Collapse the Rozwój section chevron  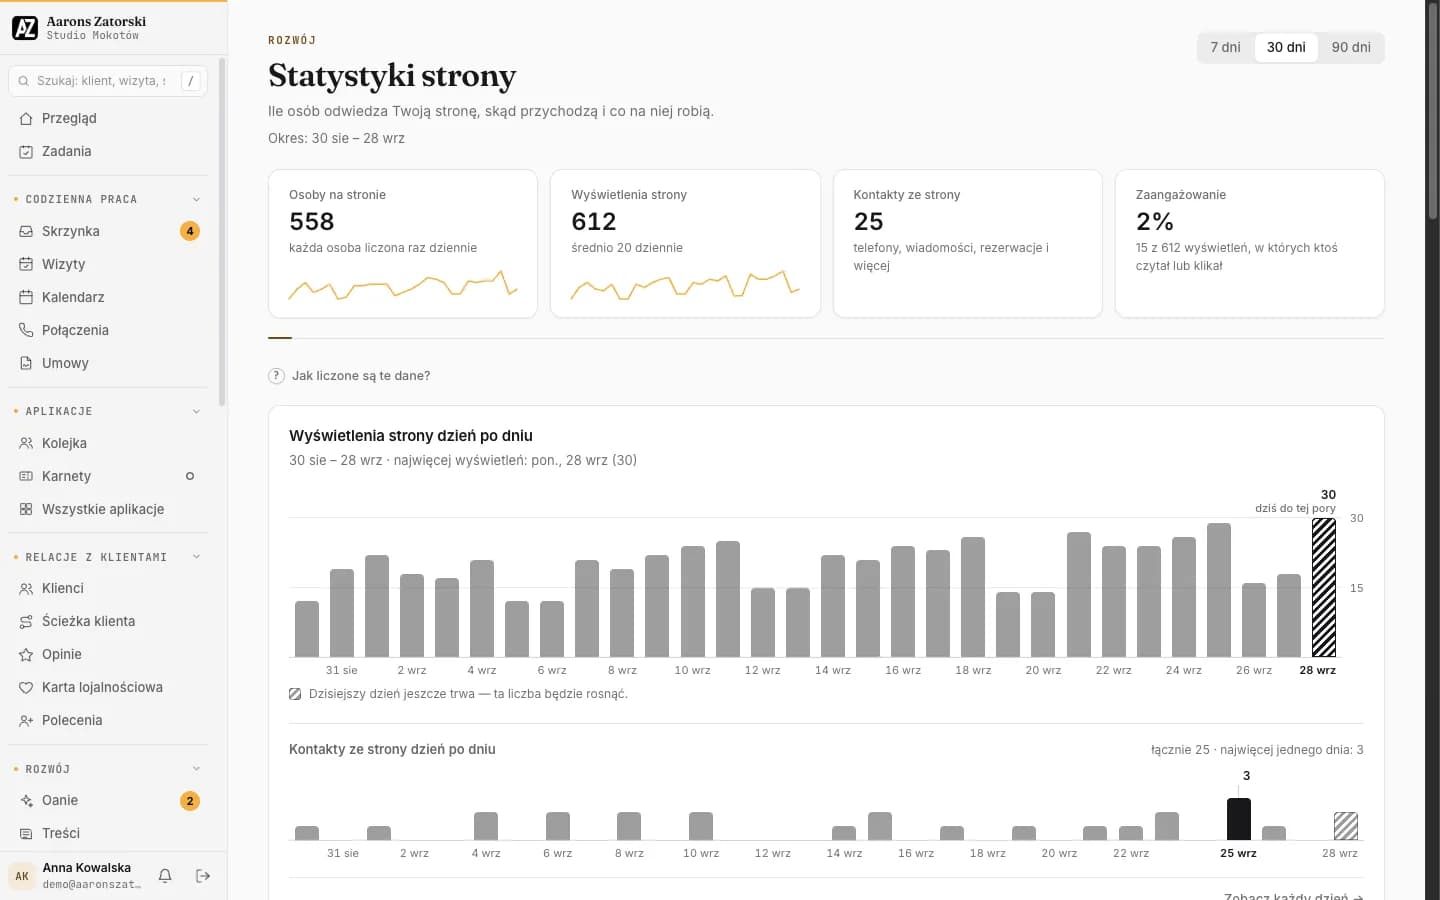pos(196,769)
